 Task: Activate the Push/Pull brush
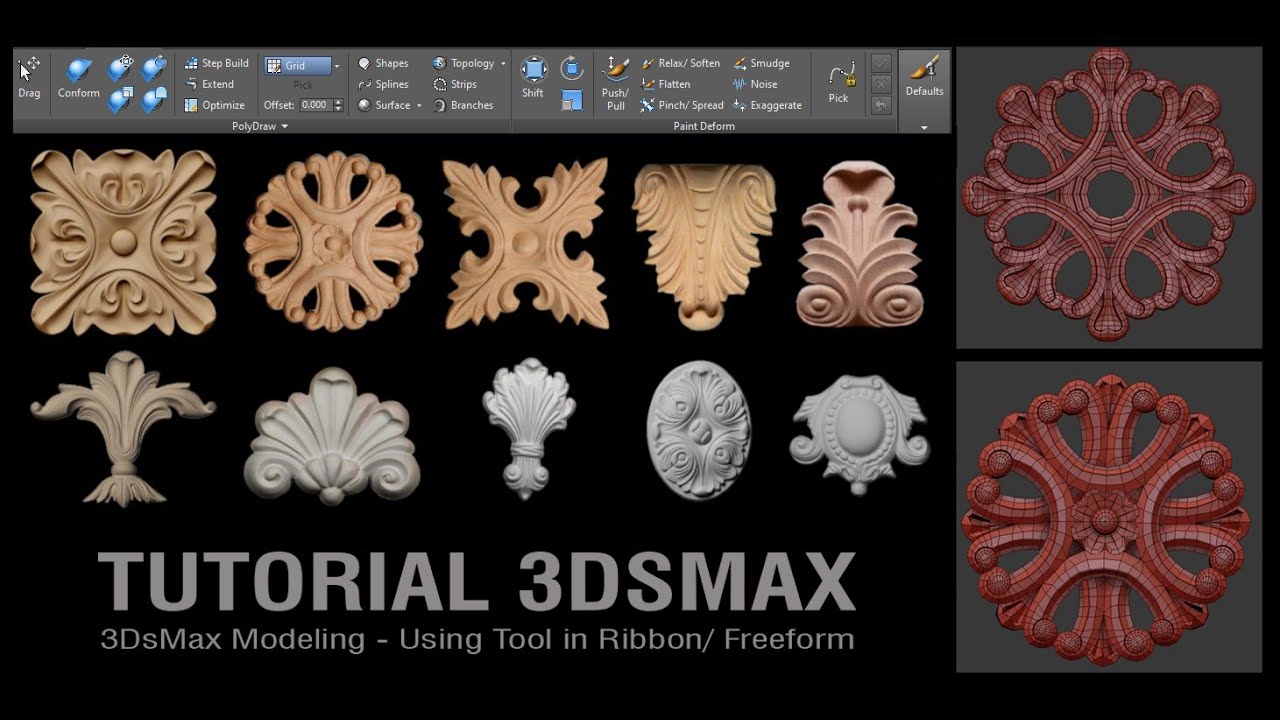(x=616, y=83)
